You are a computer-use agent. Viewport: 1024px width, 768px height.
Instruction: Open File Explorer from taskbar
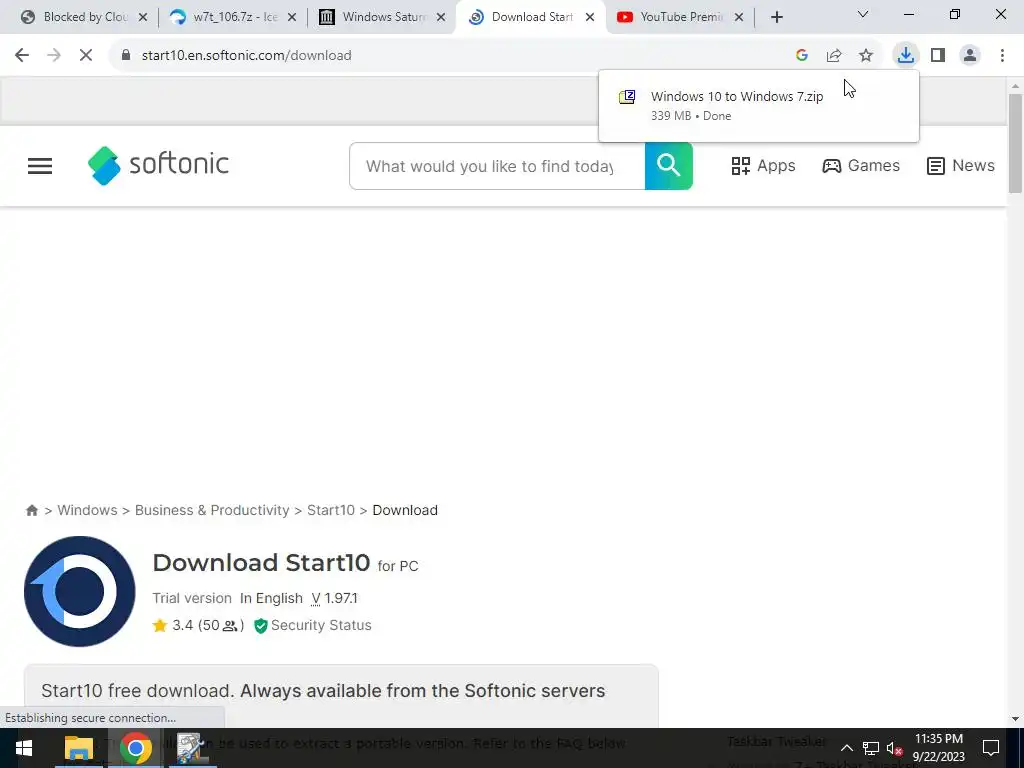(x=79, y=748)
